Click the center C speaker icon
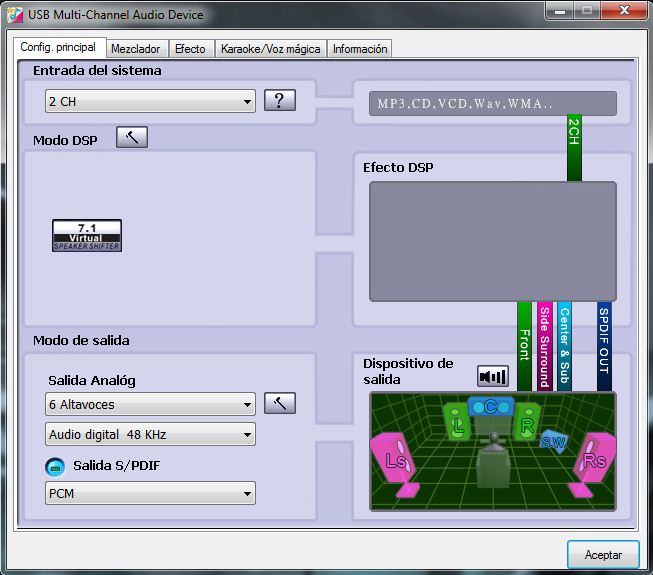This screenshot has height=575, width=653. pos(491,407)
